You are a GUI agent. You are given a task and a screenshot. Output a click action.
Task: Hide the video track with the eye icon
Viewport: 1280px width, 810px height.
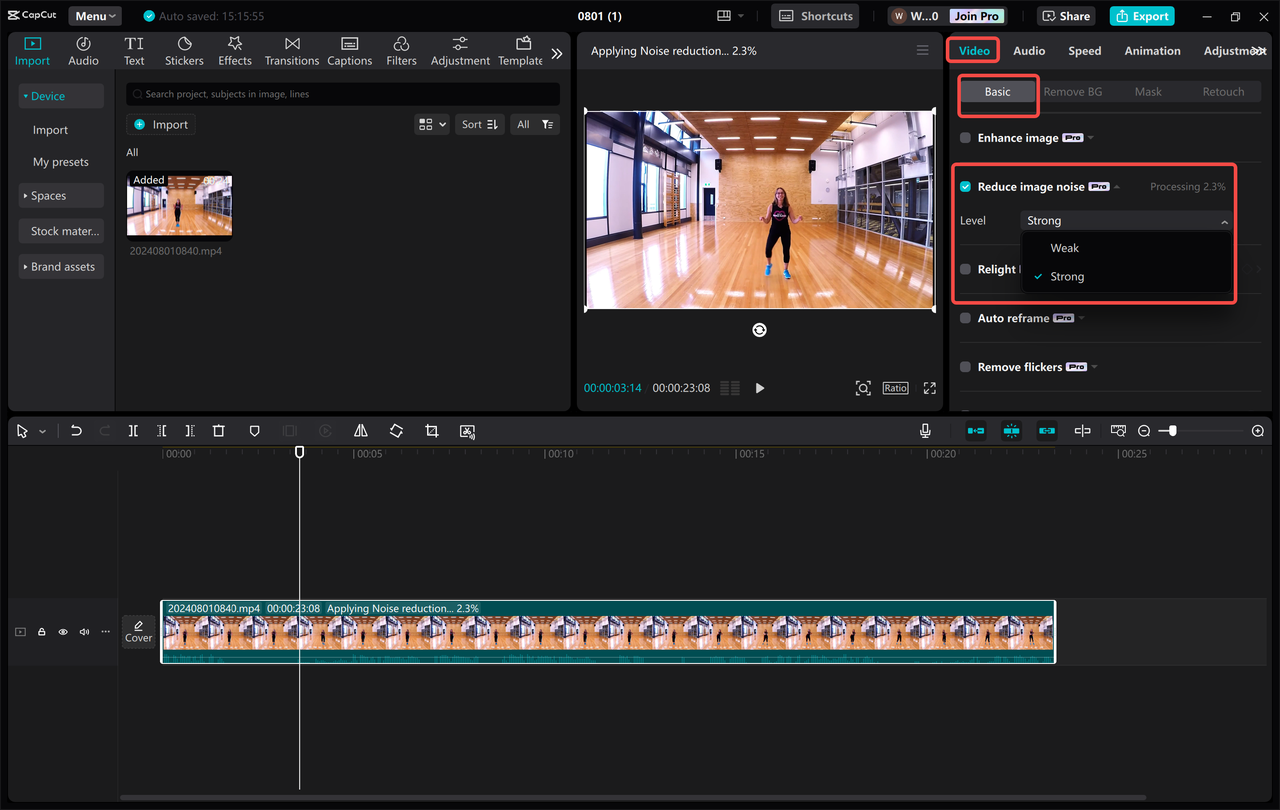click(x=62, y=631)
